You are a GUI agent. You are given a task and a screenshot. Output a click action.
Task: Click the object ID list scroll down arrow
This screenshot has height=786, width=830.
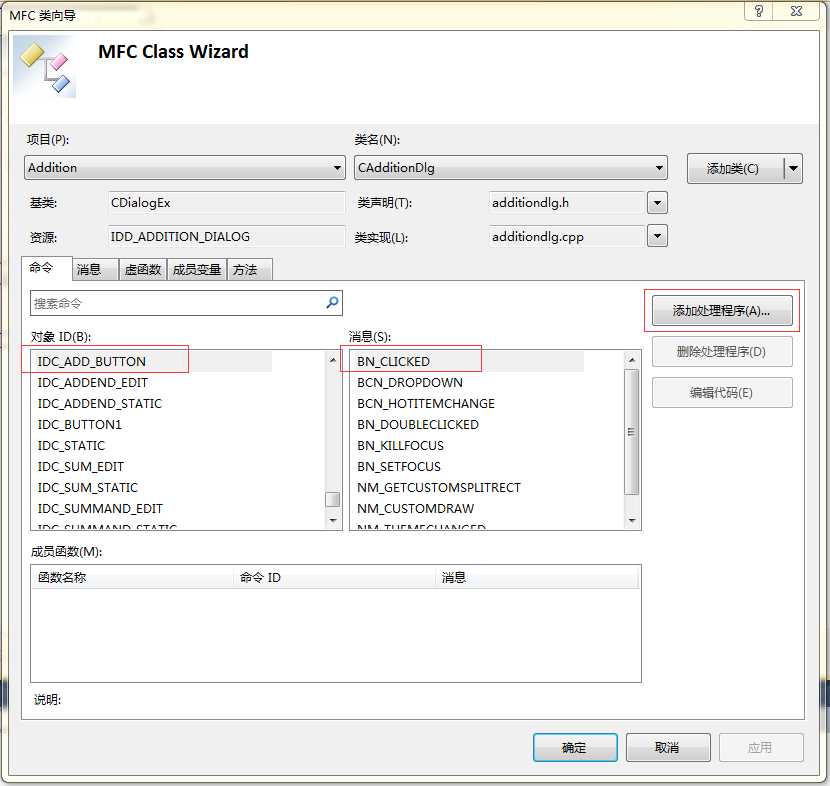(x=333, y=520)
